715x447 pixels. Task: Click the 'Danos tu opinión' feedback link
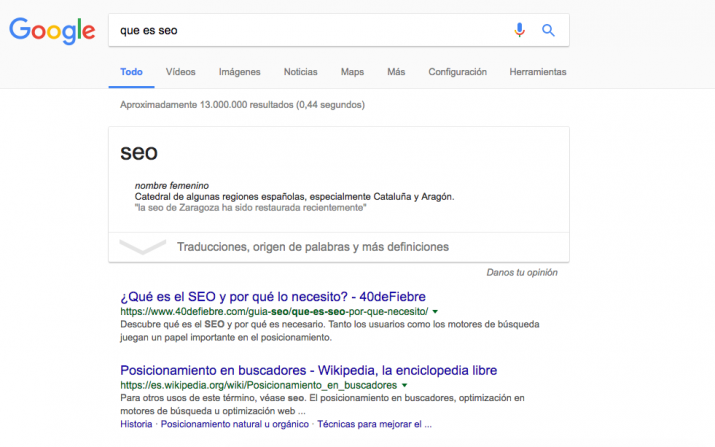pyautogui.click(x=522, y=273)
